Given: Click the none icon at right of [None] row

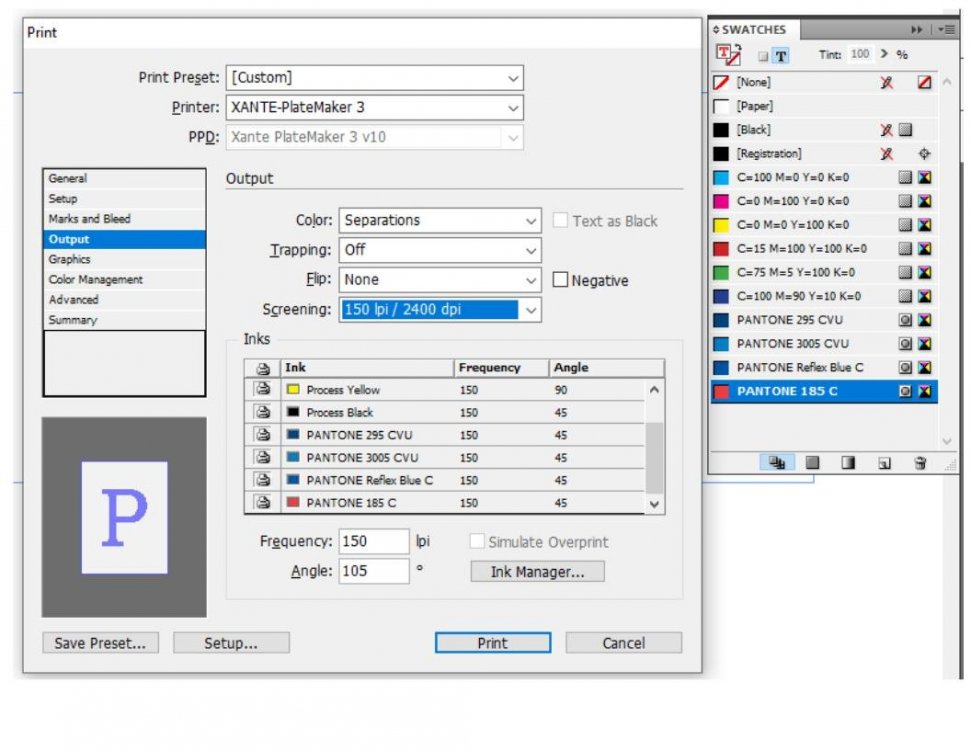Looking at the screenshot, I should point(924,82).
